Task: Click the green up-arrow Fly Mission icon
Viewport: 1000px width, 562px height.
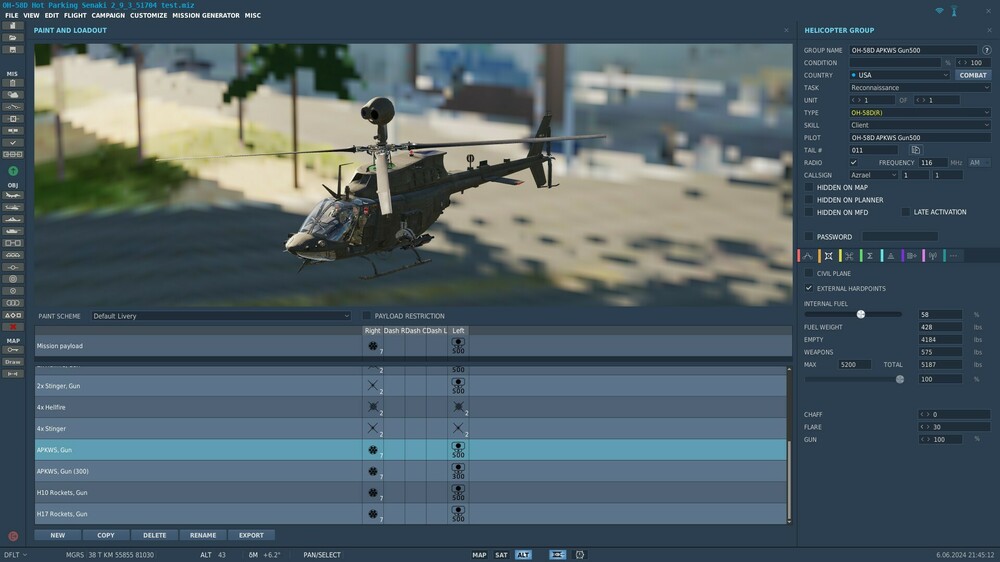Action: [13, 171]
